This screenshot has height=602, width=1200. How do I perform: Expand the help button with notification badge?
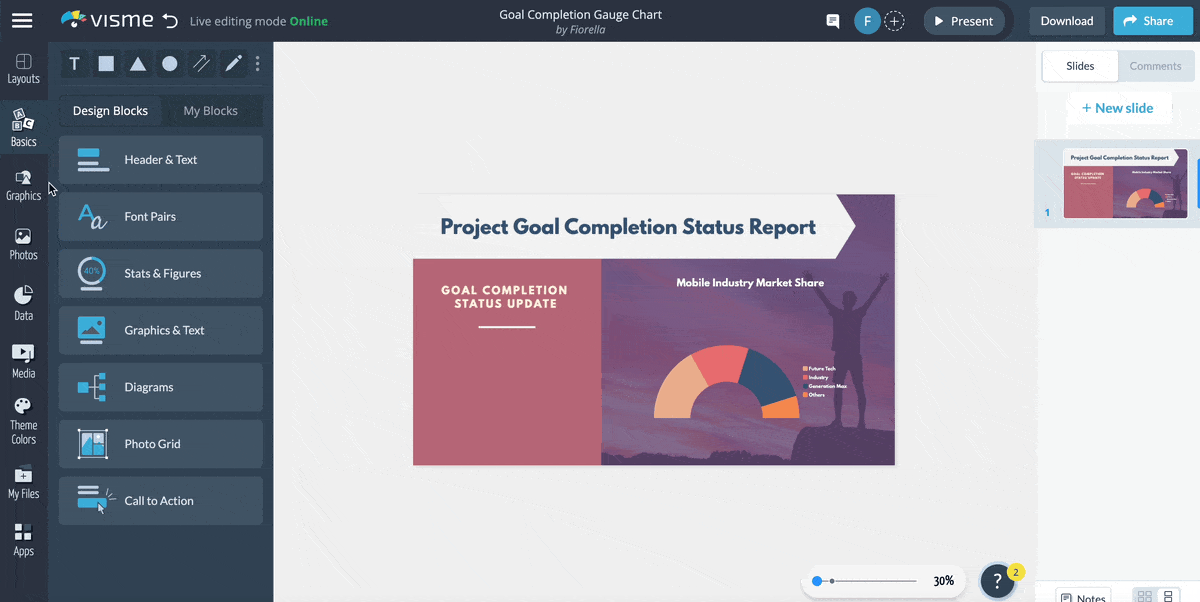[x=997, y=580]
